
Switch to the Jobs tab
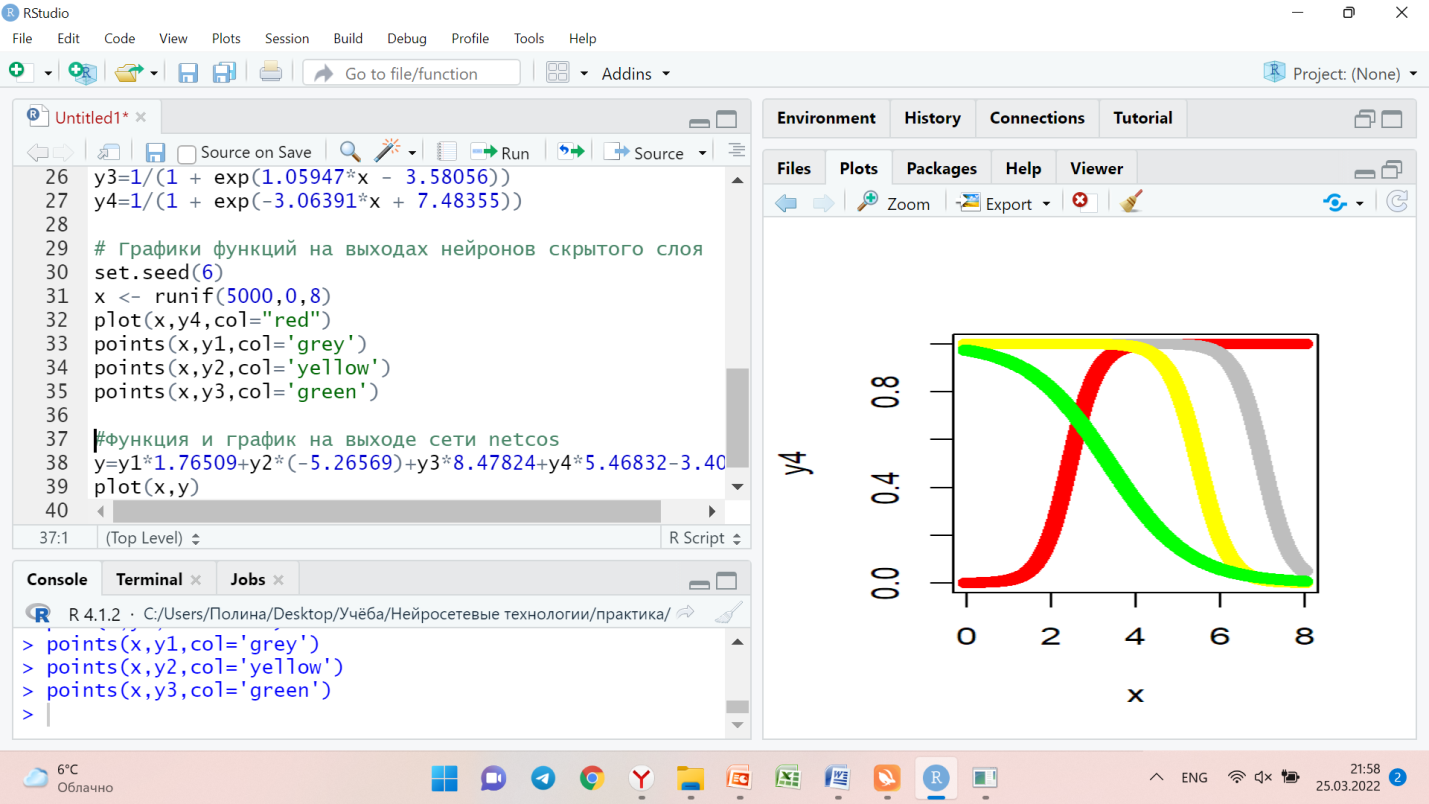click(x=248, y=579)
